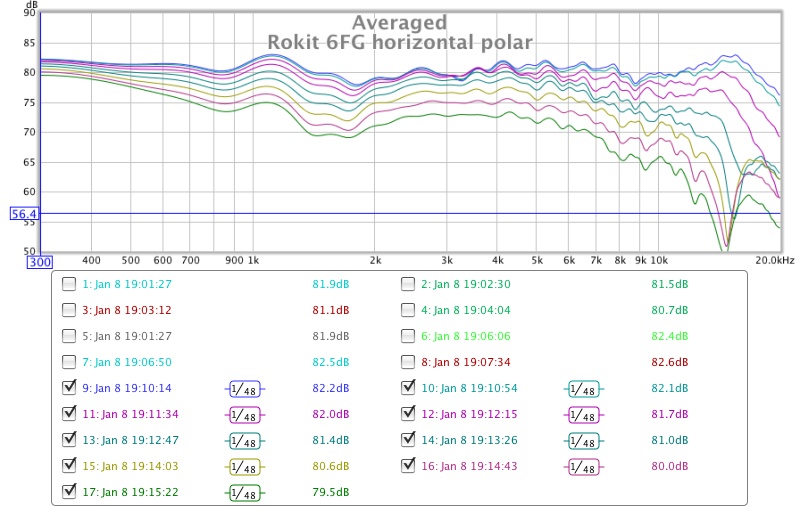Viewport: 800px width, 507px height.
Task: Click the 1/48 smoothing icon for trace 9
Action: click(244, 389)
